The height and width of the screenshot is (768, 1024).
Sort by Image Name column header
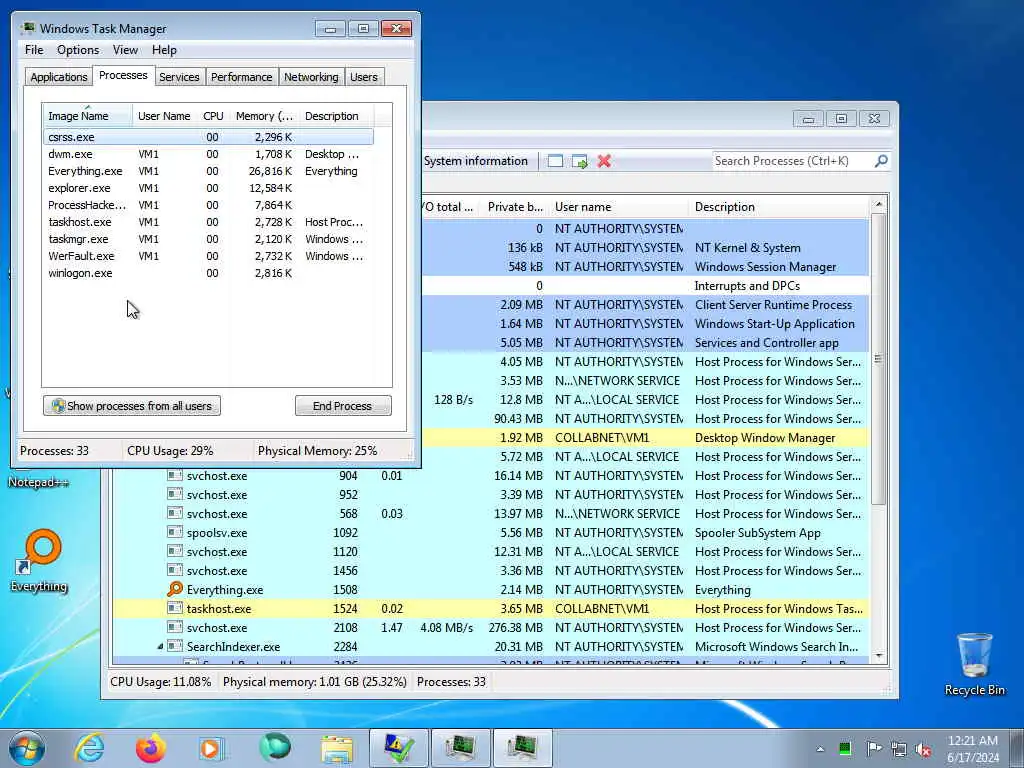[x=88, y=116]
